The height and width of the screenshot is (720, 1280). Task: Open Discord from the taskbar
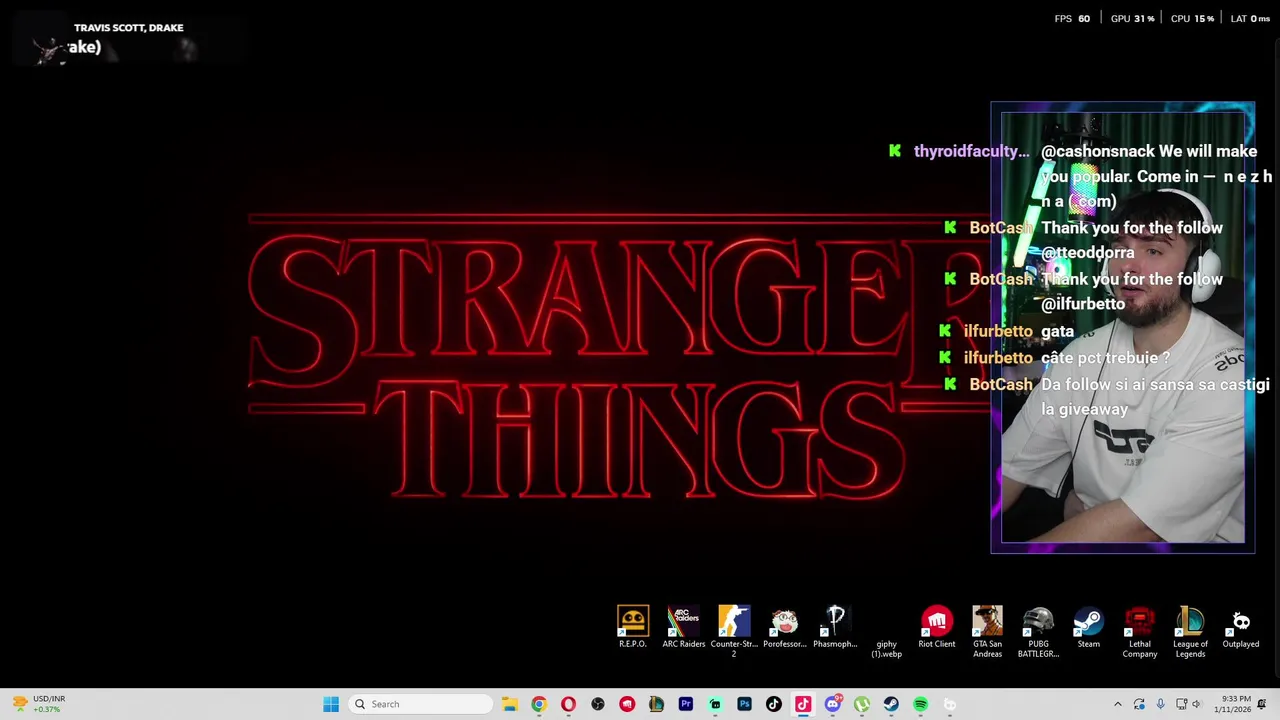pyautogui.click(x=832, y=704)
